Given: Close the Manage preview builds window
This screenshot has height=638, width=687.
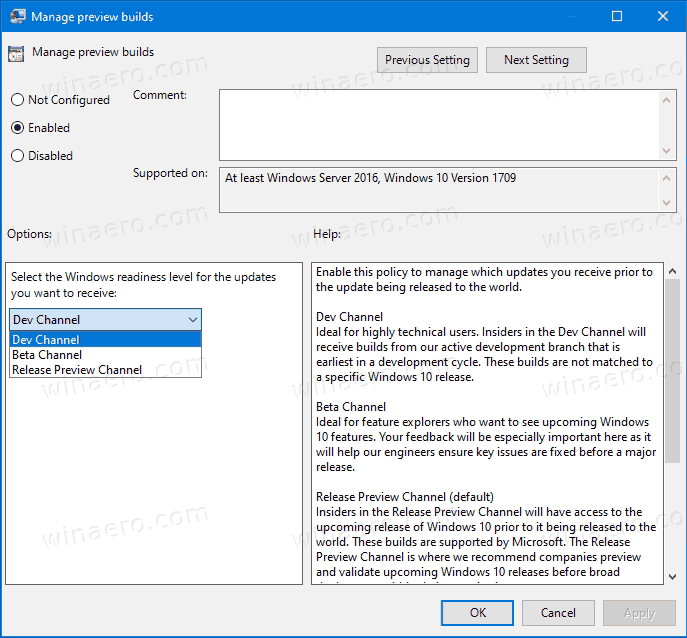Looking at the screenshot, I should point(663,16).
